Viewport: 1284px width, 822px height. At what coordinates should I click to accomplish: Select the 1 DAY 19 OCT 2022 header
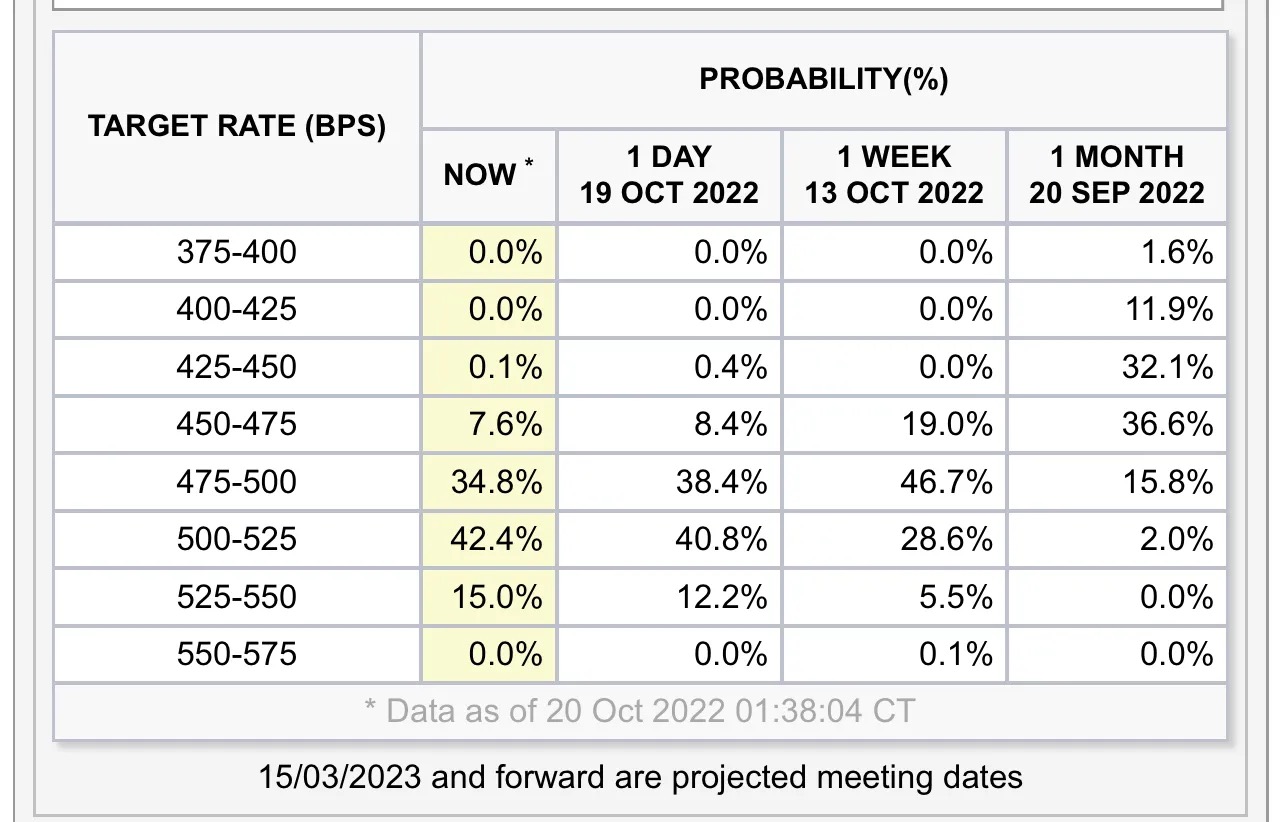click(669, 175)
